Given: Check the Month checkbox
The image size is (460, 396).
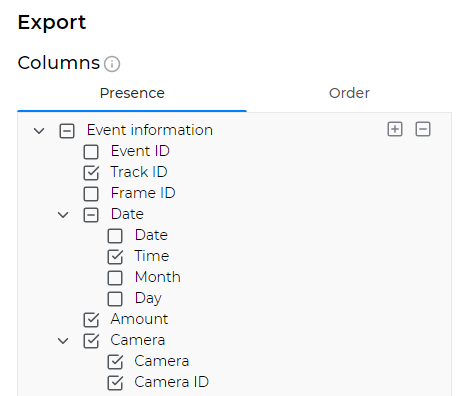Looking at the screenshot, I should [x=115, y=278].
